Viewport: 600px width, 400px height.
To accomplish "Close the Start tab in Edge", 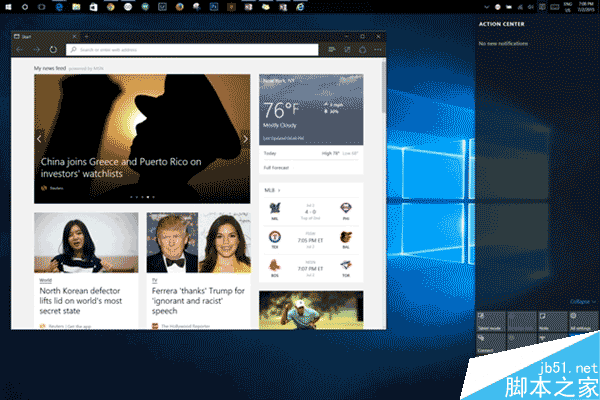I will click(x=75, y=36).
